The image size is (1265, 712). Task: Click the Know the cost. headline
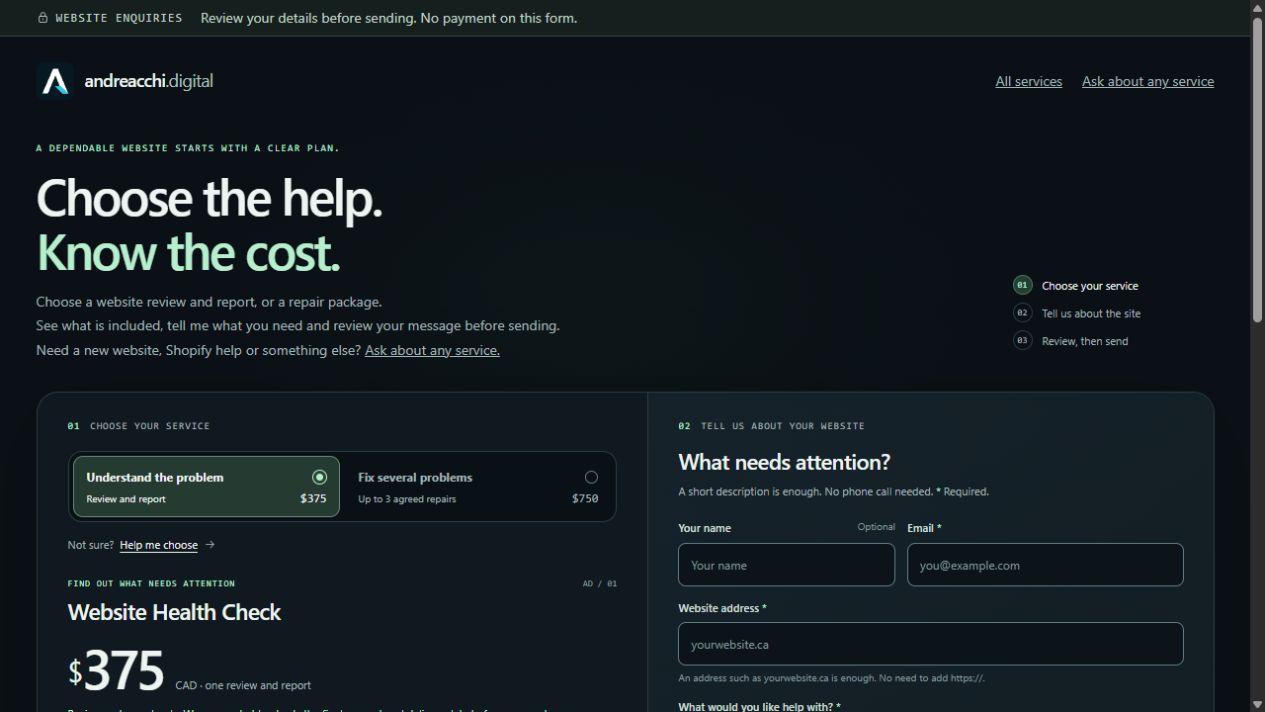click(188, 252)
